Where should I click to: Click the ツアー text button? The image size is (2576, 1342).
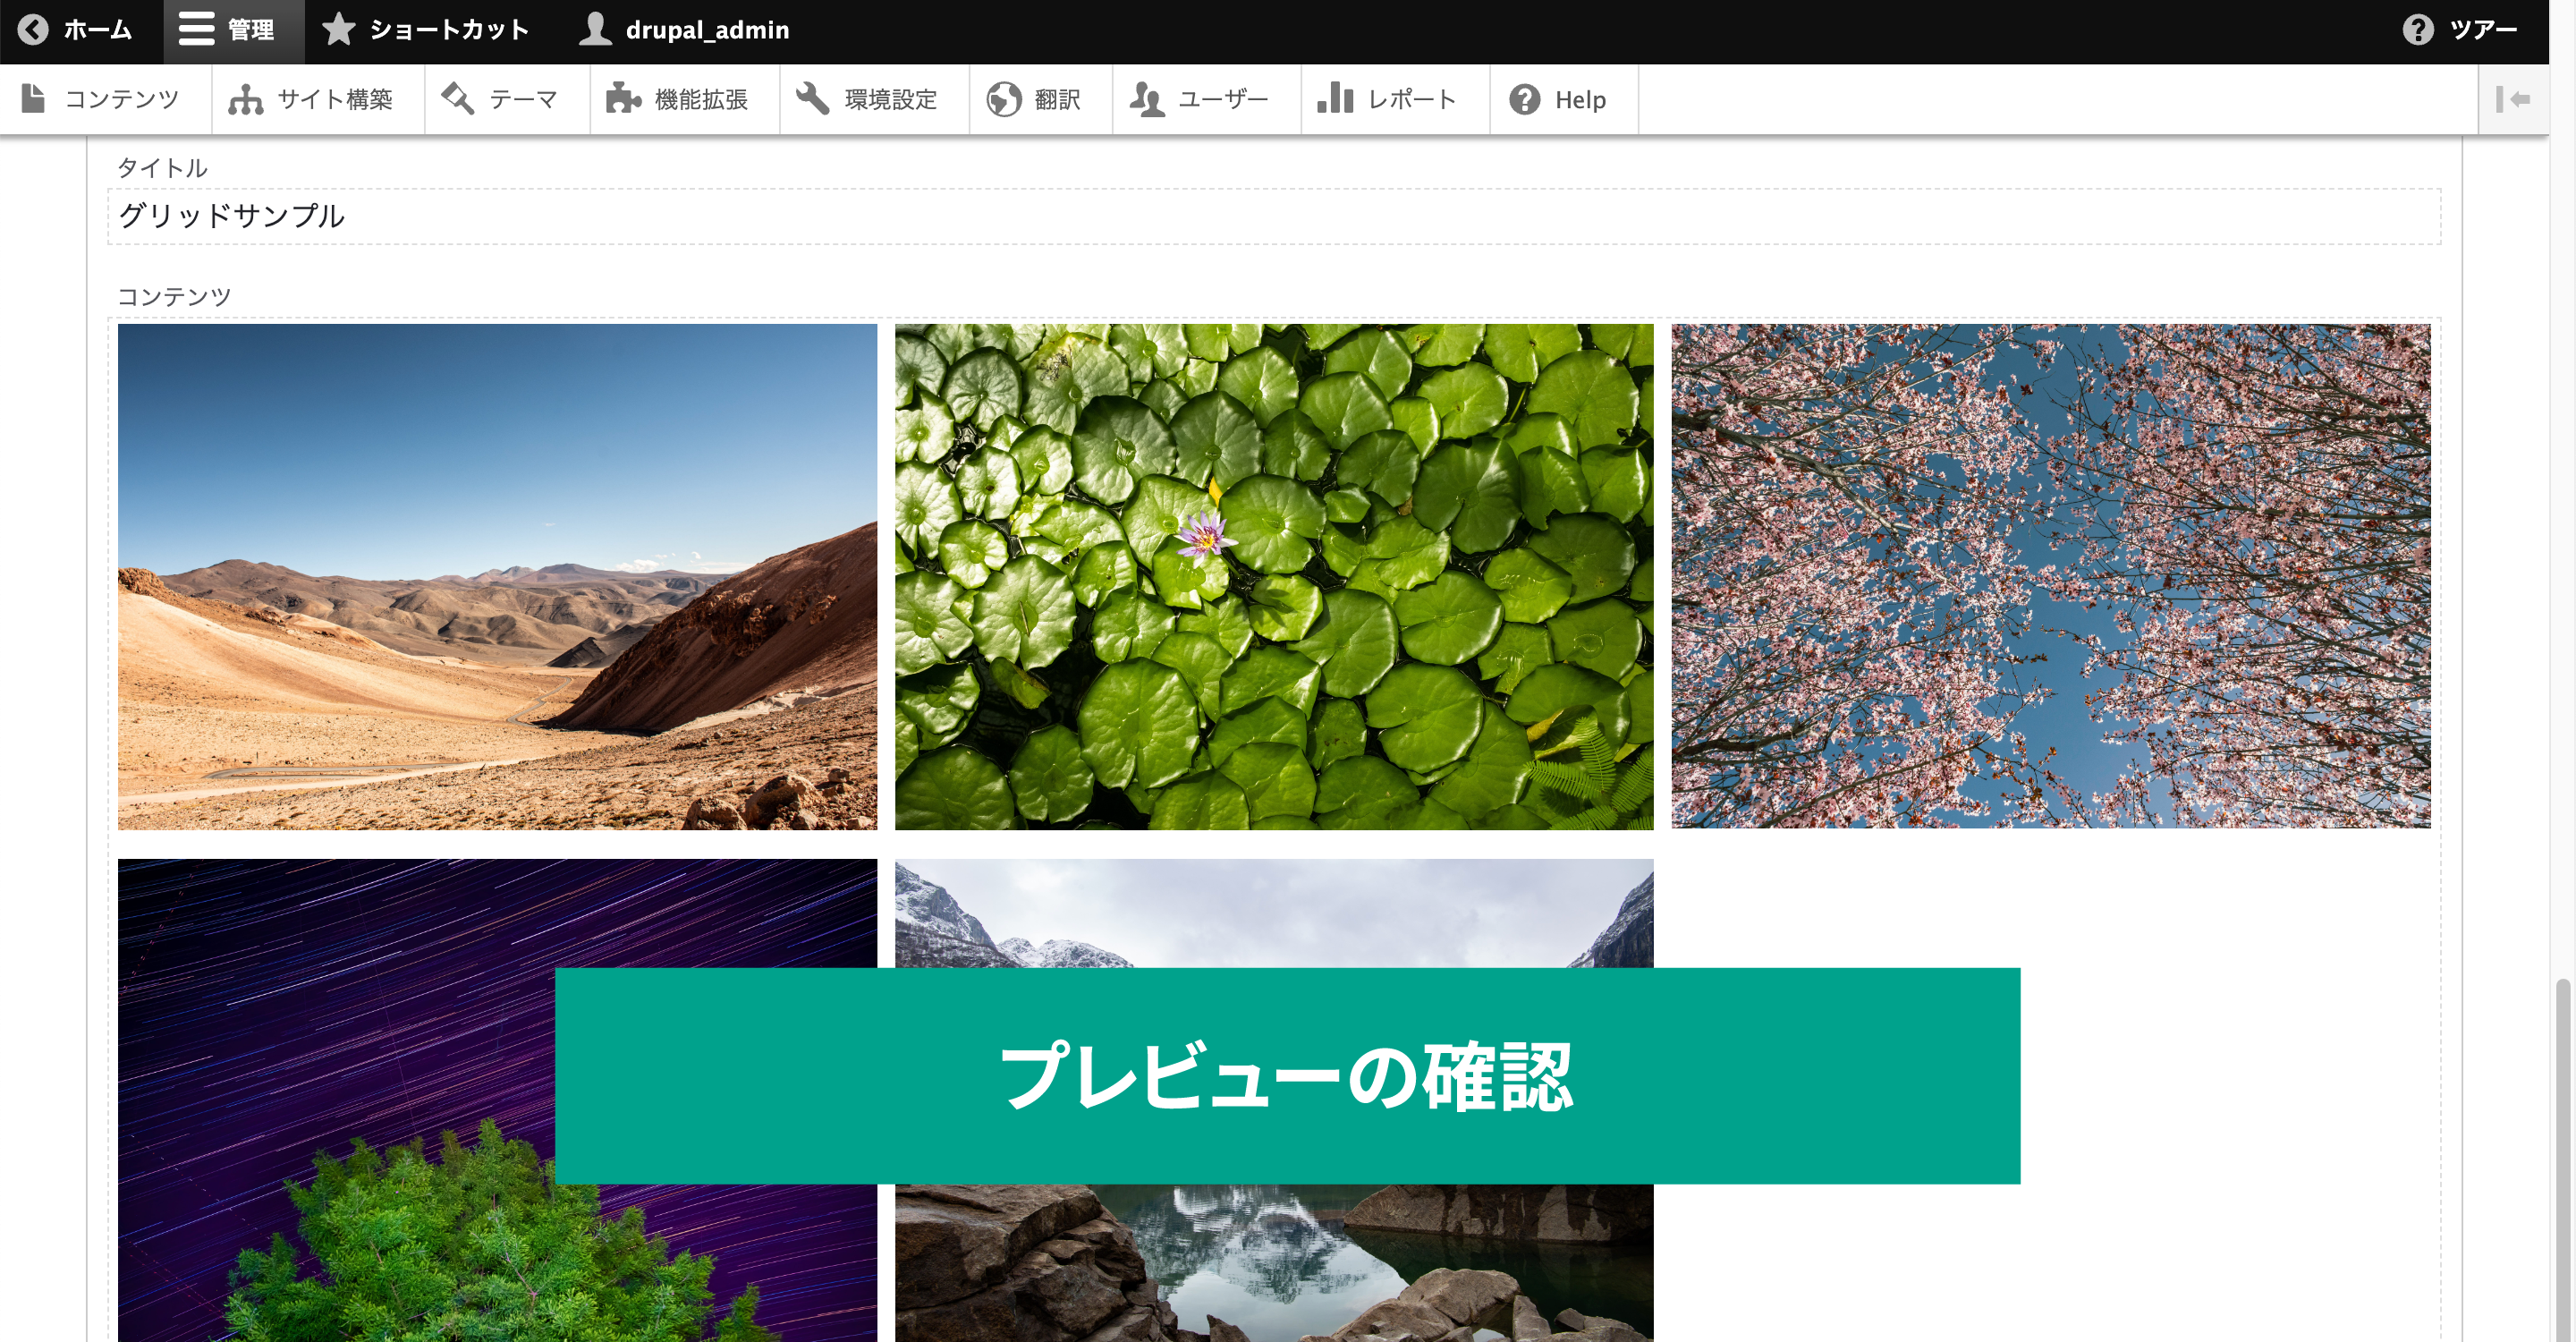pos(2483,30)
